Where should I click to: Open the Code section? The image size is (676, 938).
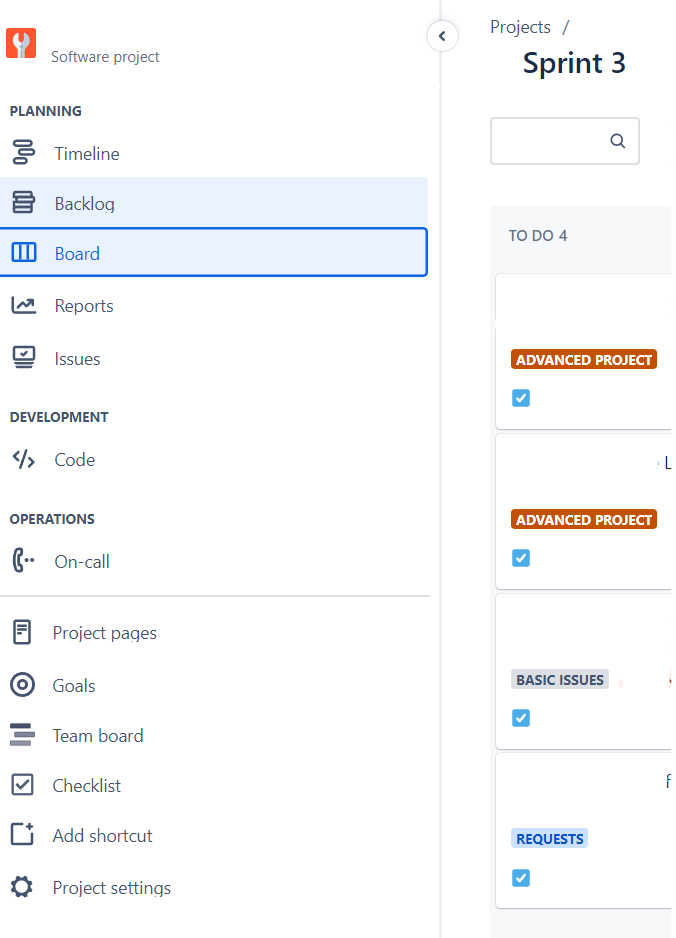tap(75, 459)
